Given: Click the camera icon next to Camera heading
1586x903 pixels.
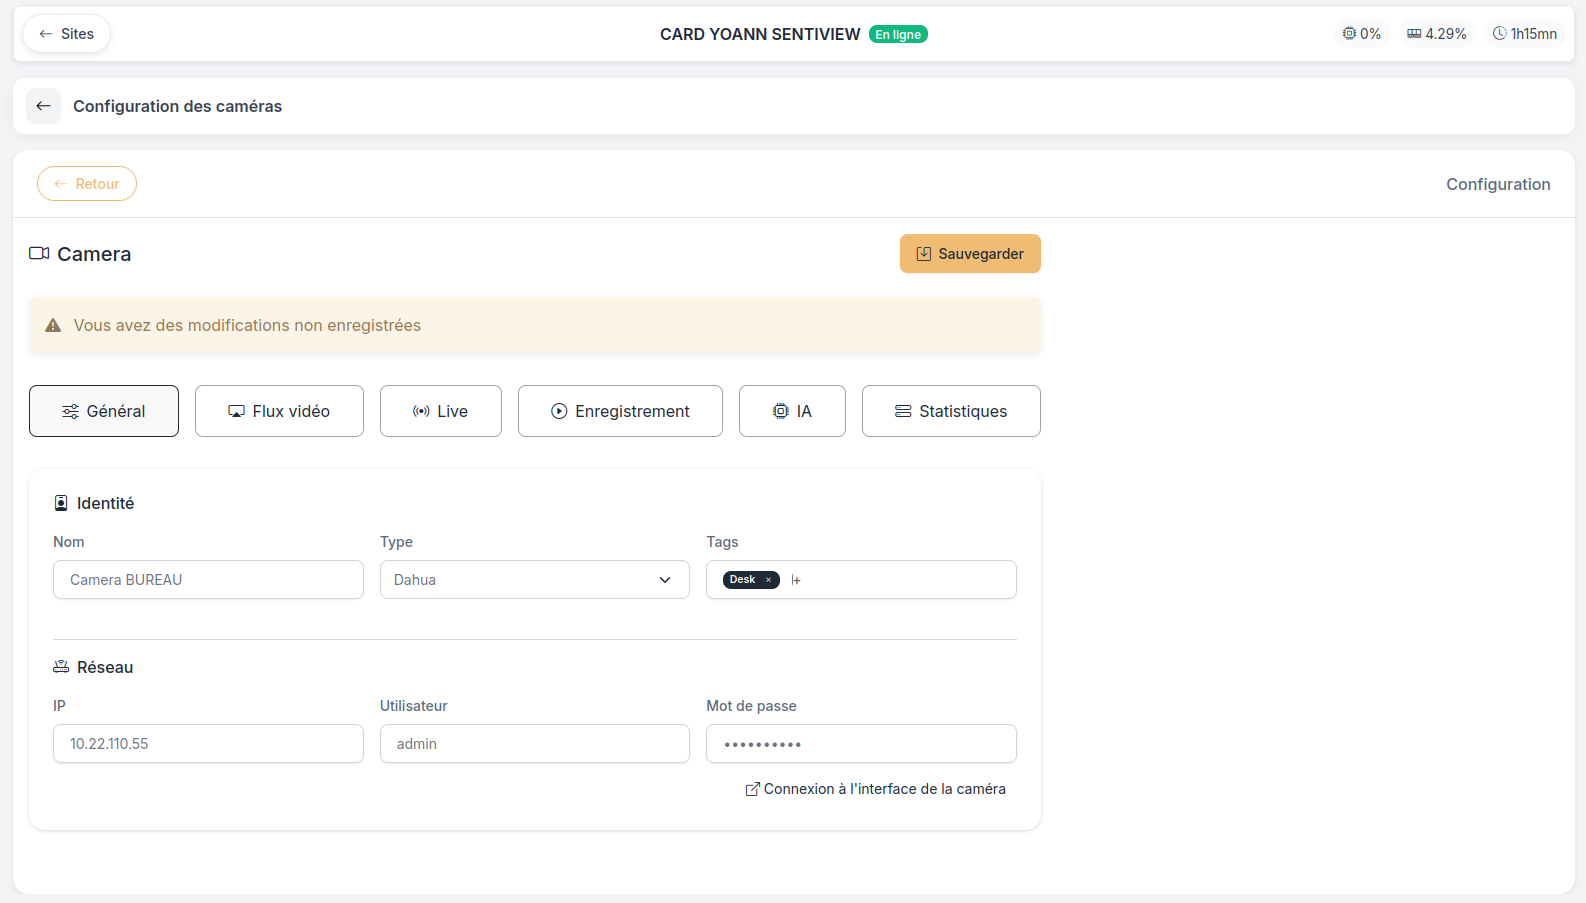Looking at the screenshot, I should [39, 254].
